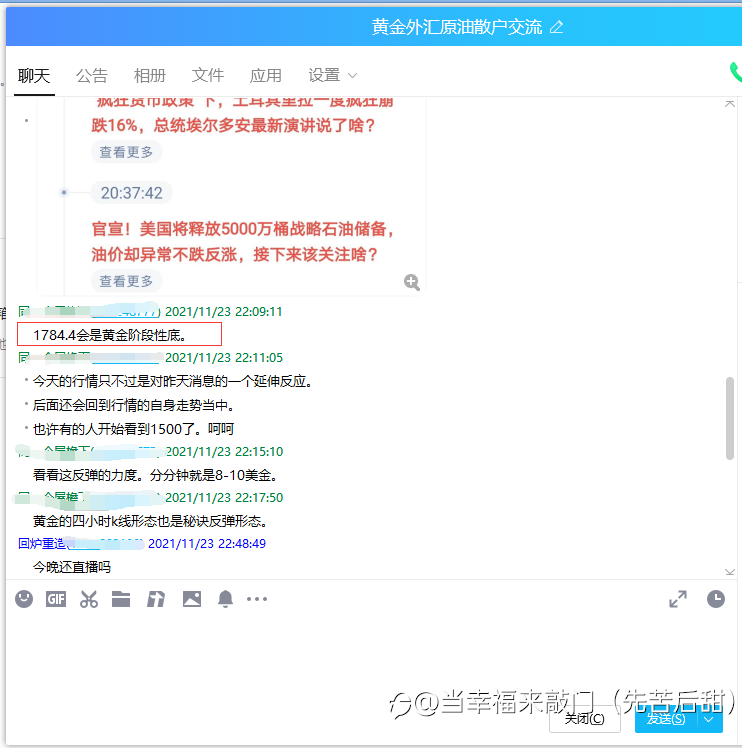Click timestamp 2021/11/23 22:11:05
Screen dimensions: 742x748
(x=223, y=357)
